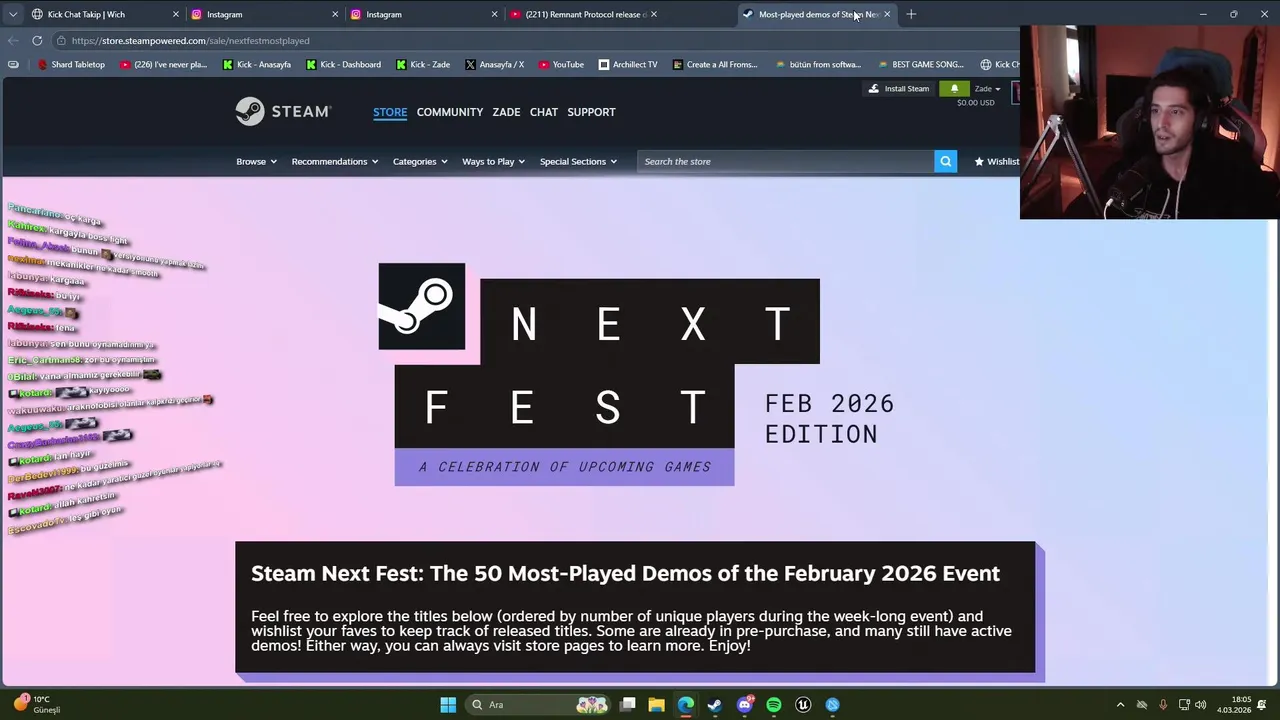Open Discord from the taskbar
The height and width of the screenshot is (720, 1280).
tap(744, 705)
